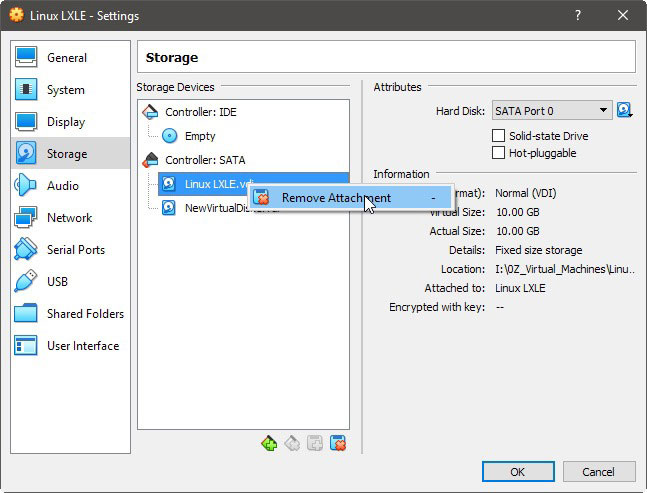This screenshot has width=647, height=493.
Task: Confirm settings with the OK button
Action: [x=518, y=472]
